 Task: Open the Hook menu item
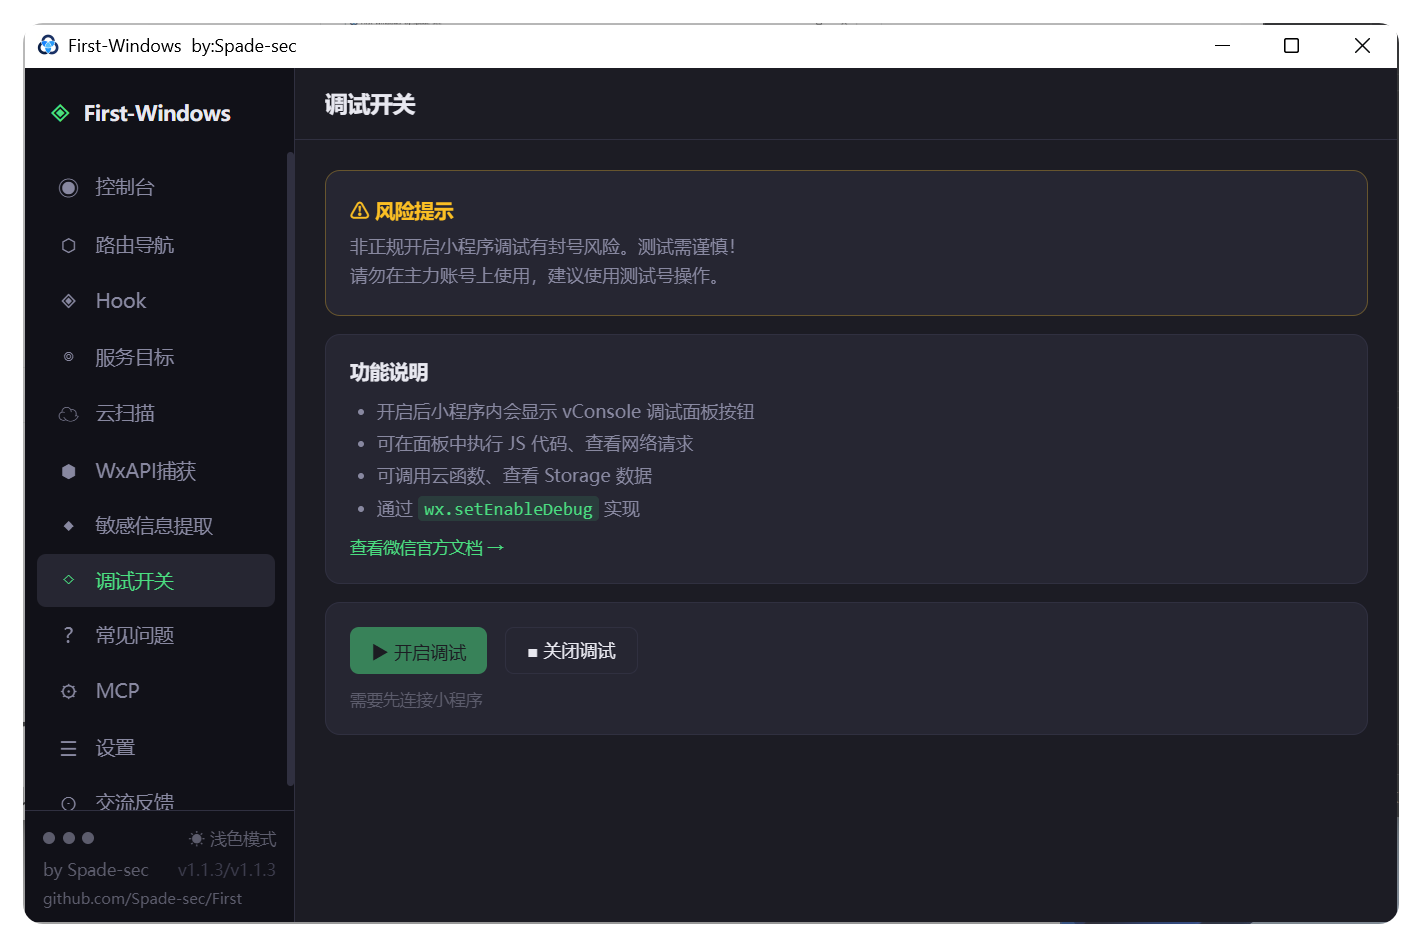tap(156, 301)
